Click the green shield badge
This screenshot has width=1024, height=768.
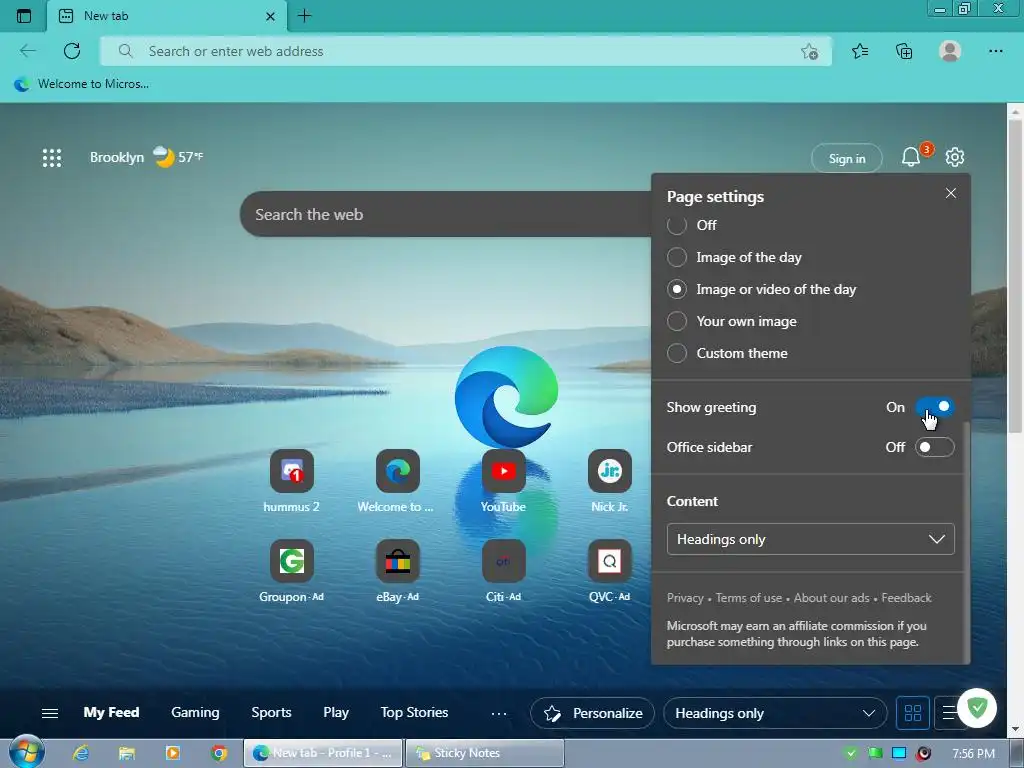click(977, 708)
